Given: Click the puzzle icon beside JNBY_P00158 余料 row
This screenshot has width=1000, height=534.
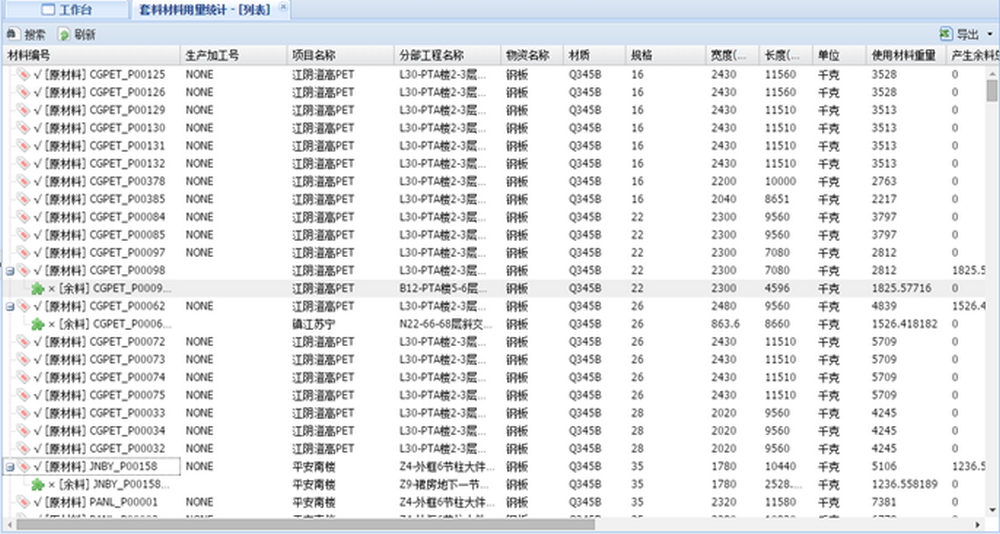Looking at the screenshot, I should coord(37,484).
